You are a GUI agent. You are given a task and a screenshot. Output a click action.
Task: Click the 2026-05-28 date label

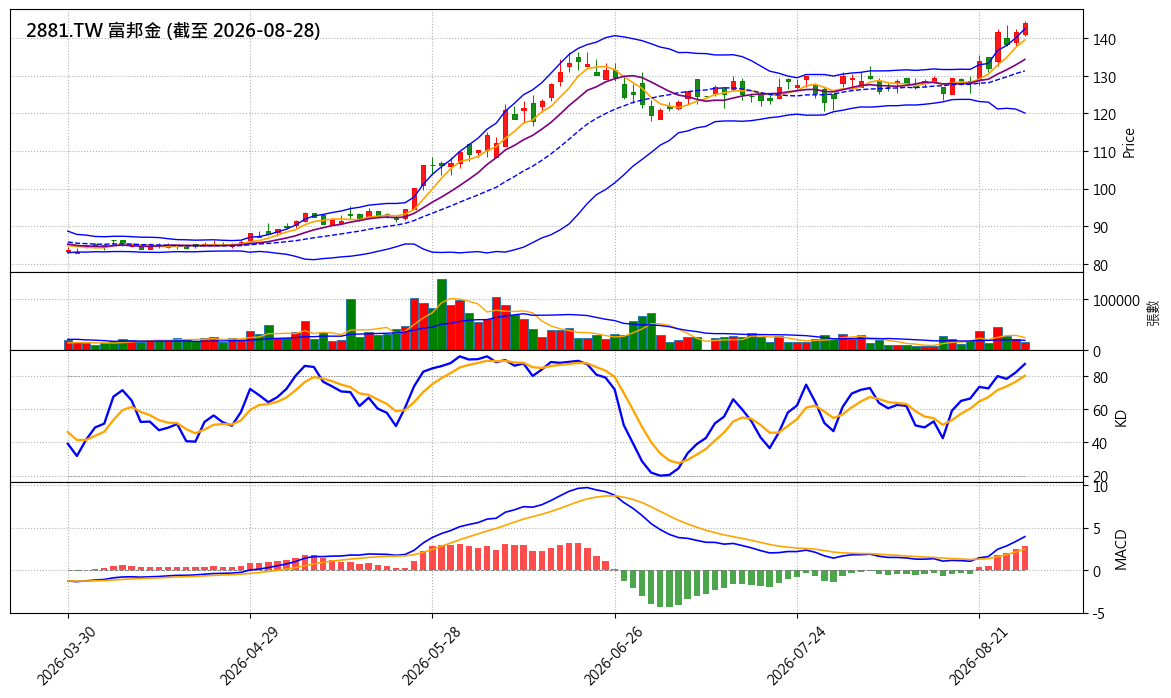[431, 655]
